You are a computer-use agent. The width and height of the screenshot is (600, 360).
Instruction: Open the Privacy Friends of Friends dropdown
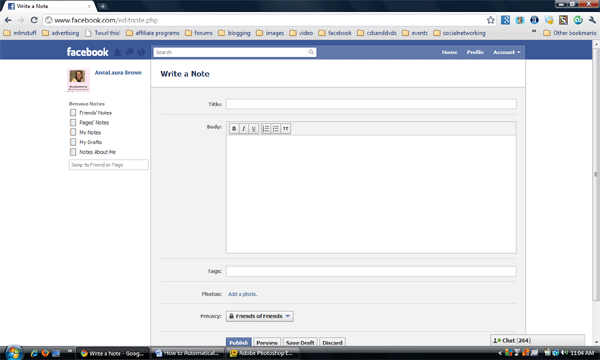pos(260,316)
